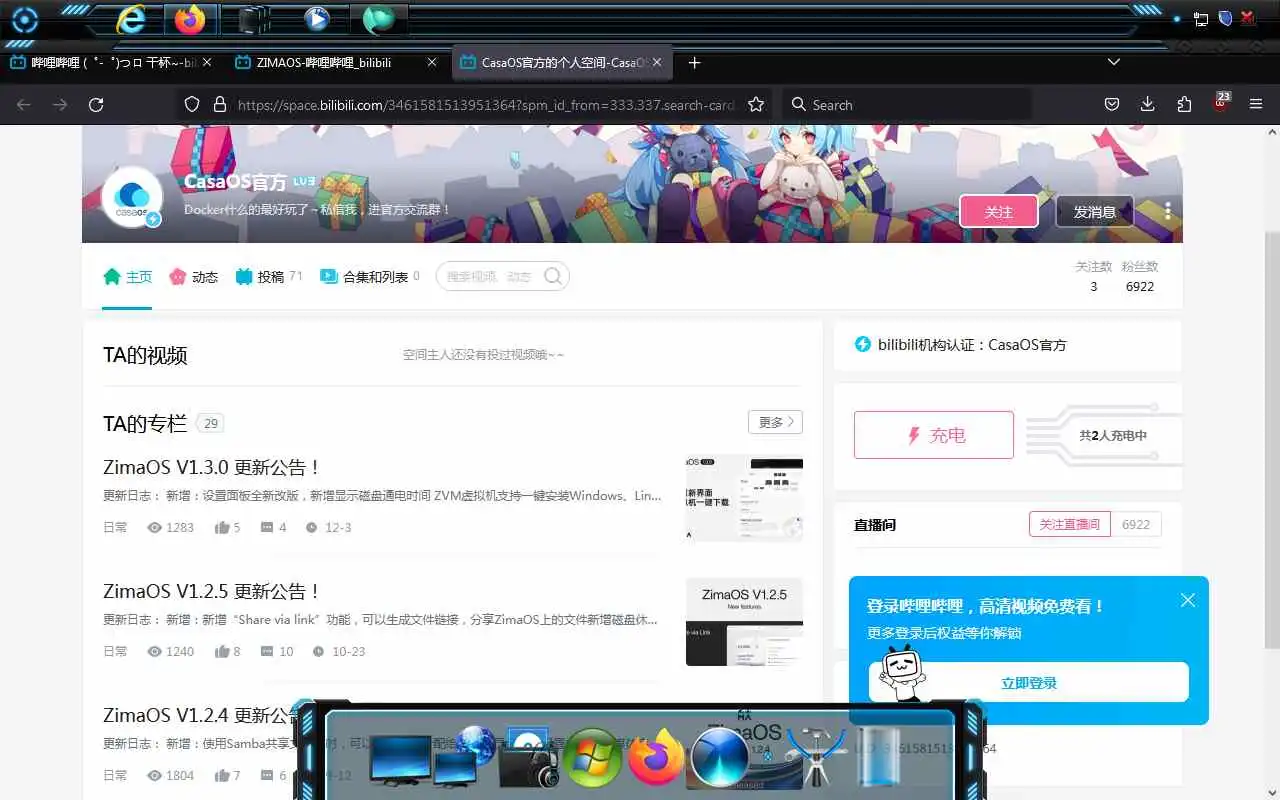The height and width of the screenshot is (800, 1280).
Task: Open the Firefox hamburger application menu
Action: point(1256,104)
